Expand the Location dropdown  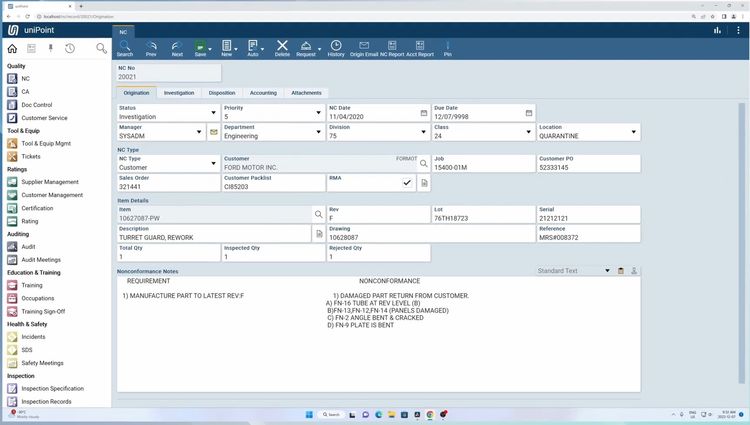click(634, 132)
